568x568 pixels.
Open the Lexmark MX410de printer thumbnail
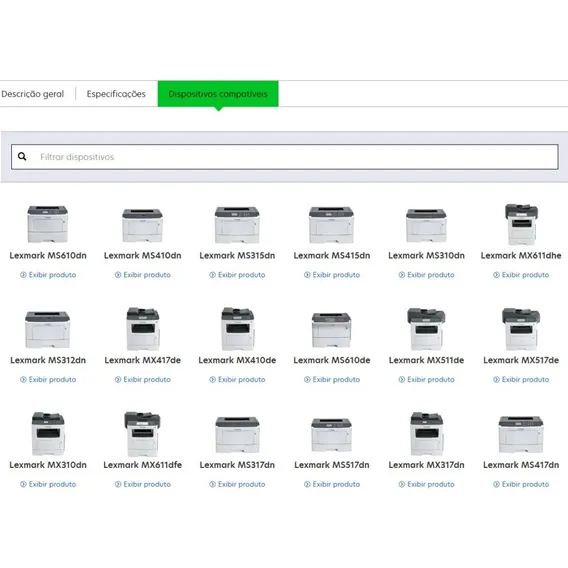pos(237,329)
